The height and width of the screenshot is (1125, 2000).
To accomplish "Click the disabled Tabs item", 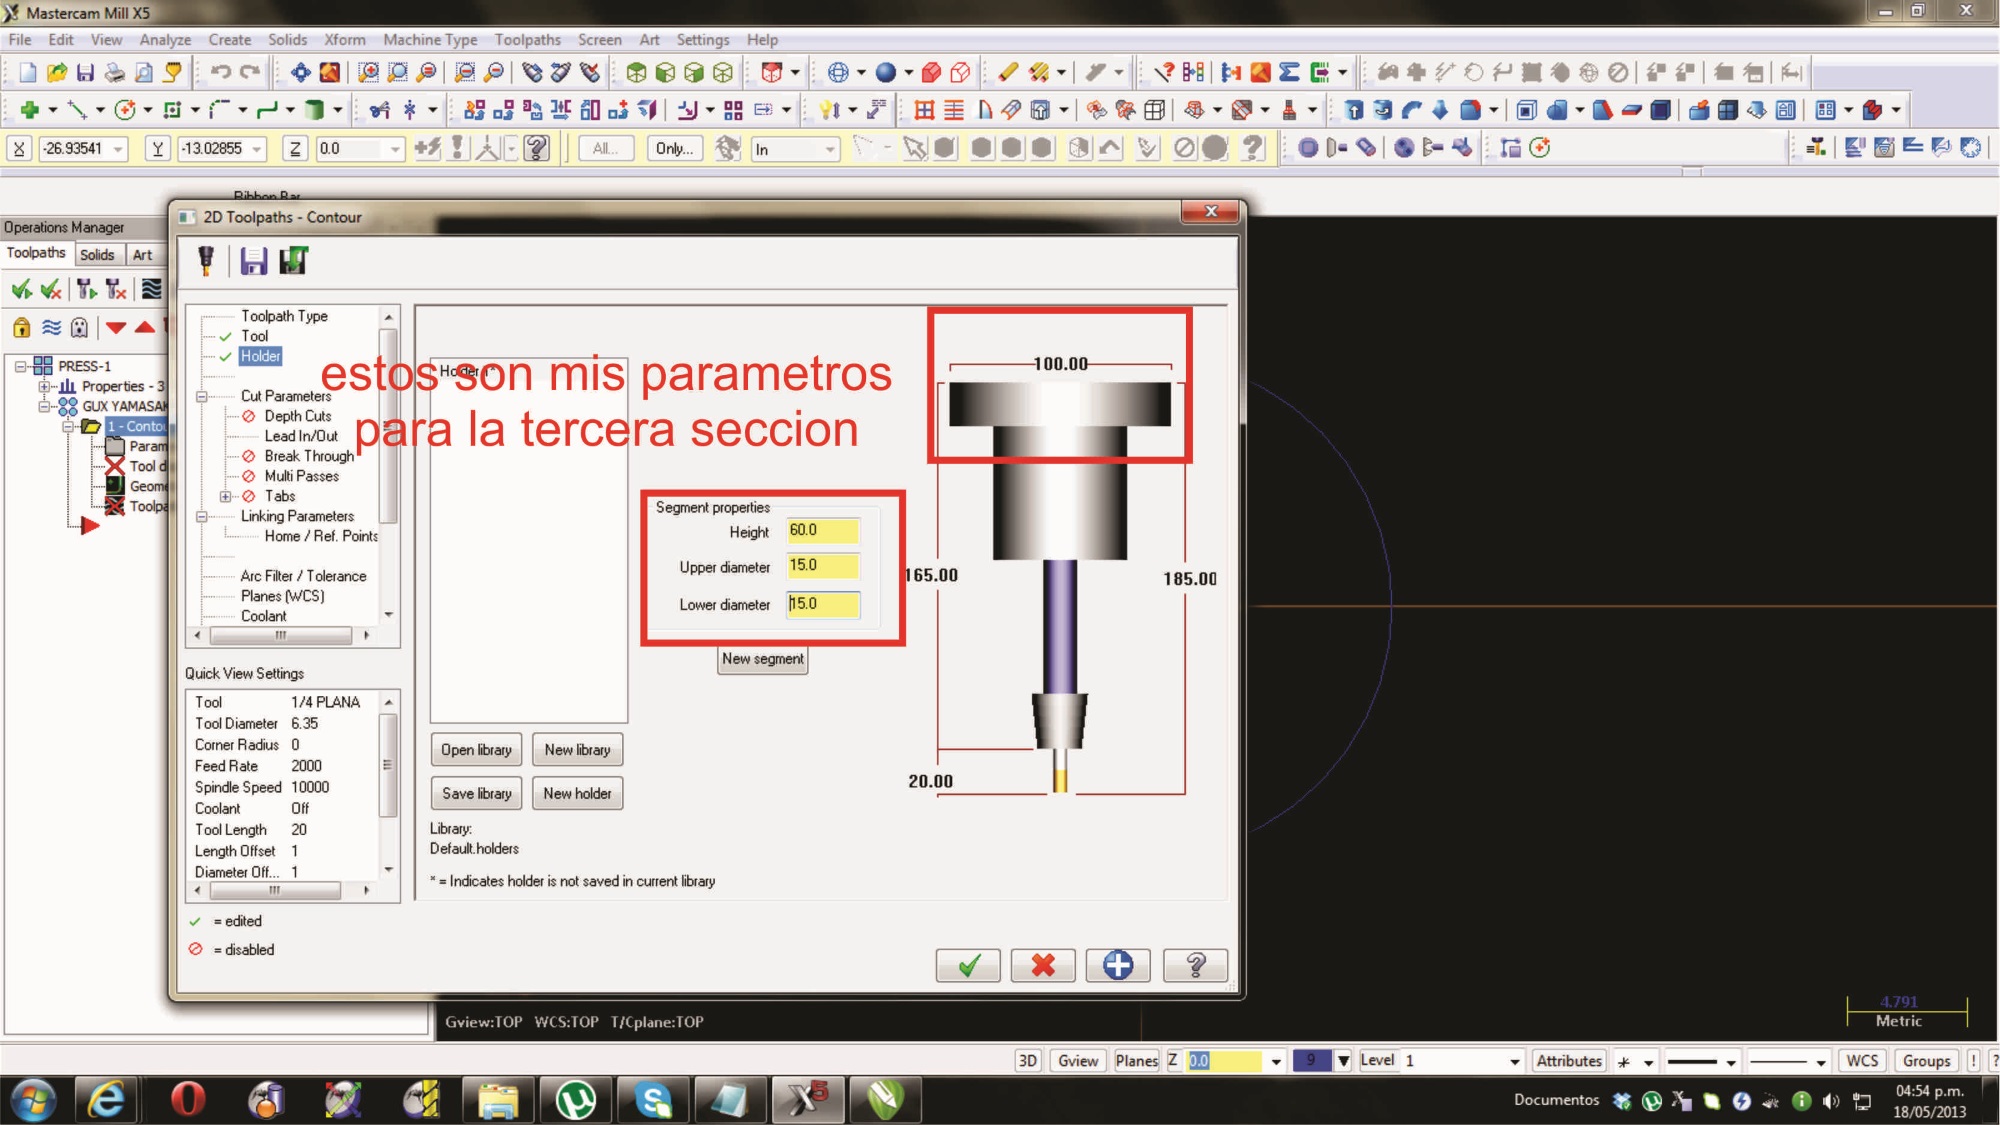I will (x=280, y=496).
